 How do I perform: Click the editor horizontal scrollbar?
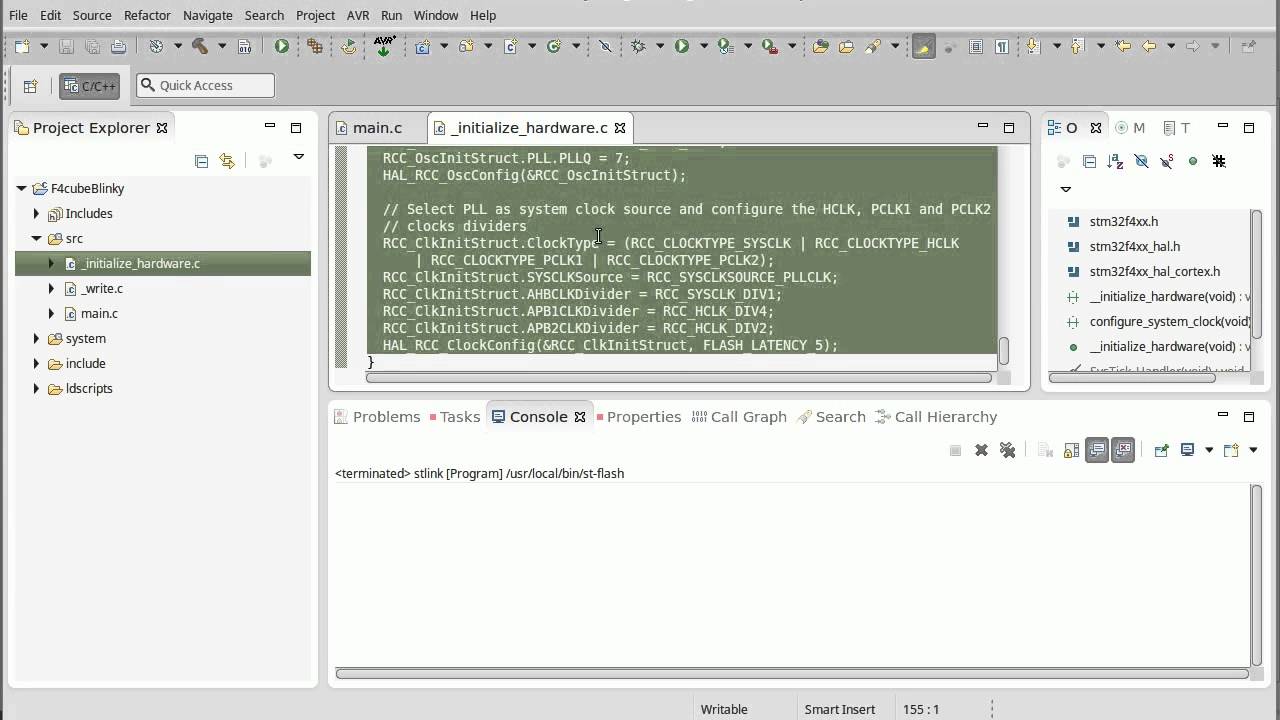(680, 378)
